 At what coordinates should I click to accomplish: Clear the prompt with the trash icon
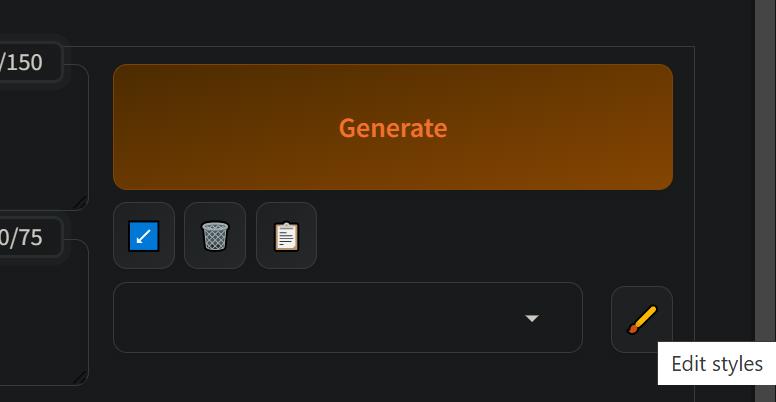click(x=215, y=236)
